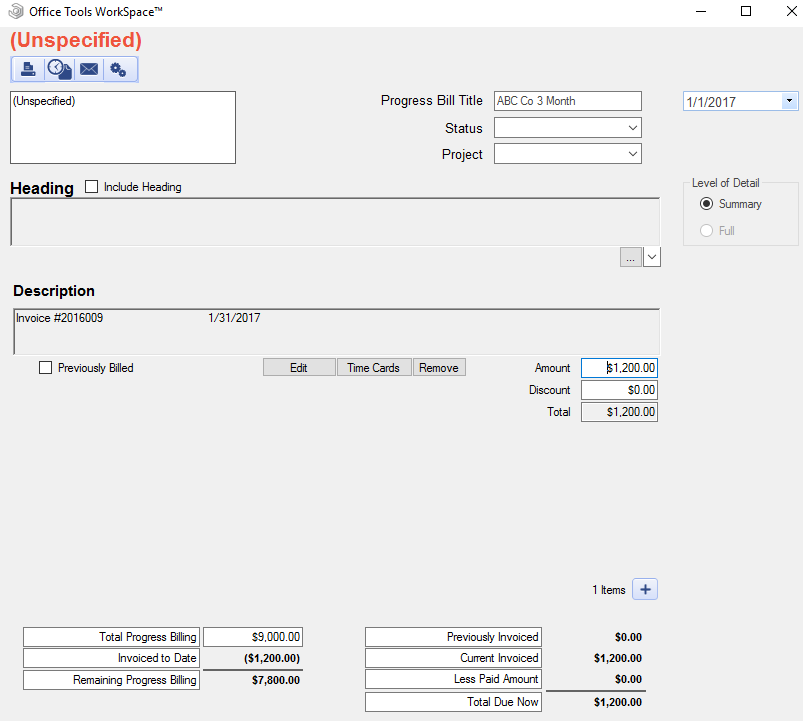Click the Invoiced to Date label

click(x=111, y=658)
